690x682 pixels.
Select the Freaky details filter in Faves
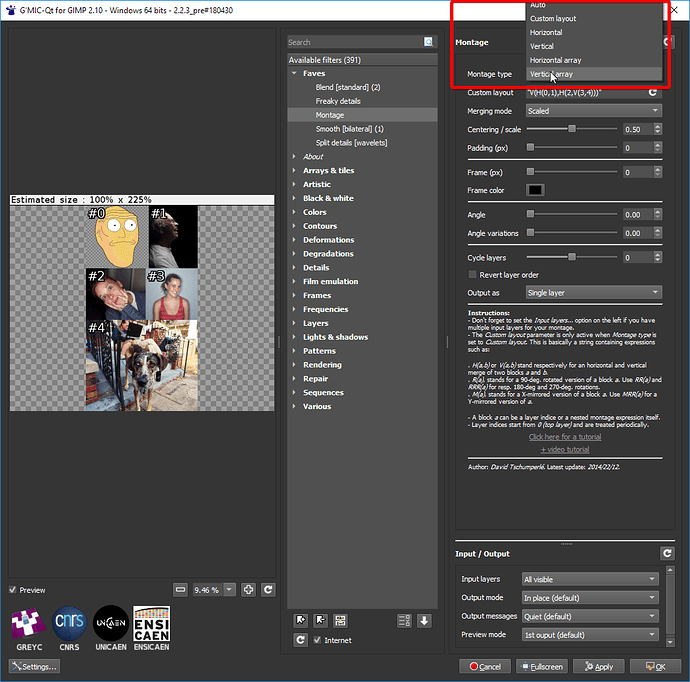click(339, 101)
